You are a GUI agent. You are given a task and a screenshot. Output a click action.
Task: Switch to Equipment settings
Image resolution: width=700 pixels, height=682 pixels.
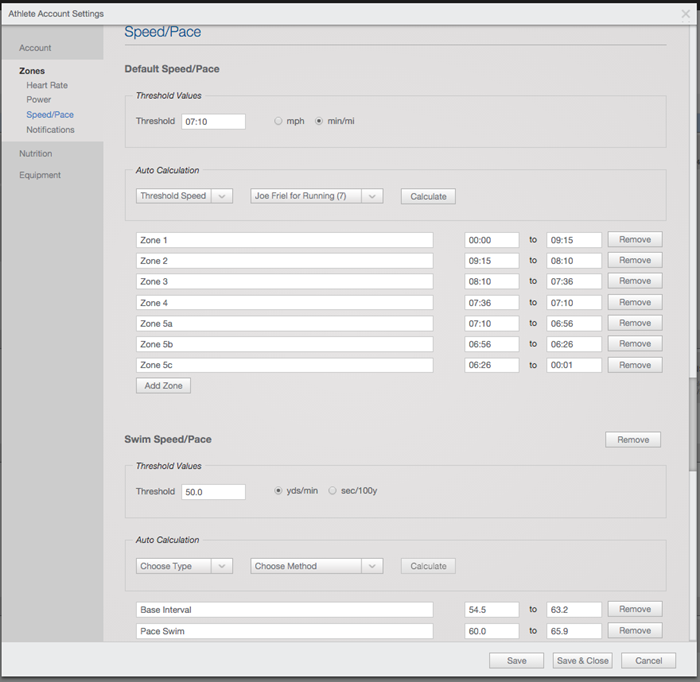click(40, 175)
